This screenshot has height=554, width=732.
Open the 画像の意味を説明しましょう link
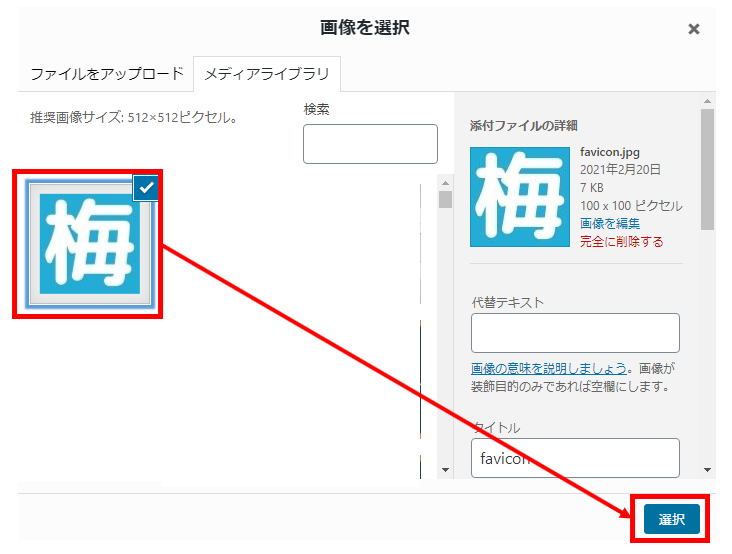549,368
